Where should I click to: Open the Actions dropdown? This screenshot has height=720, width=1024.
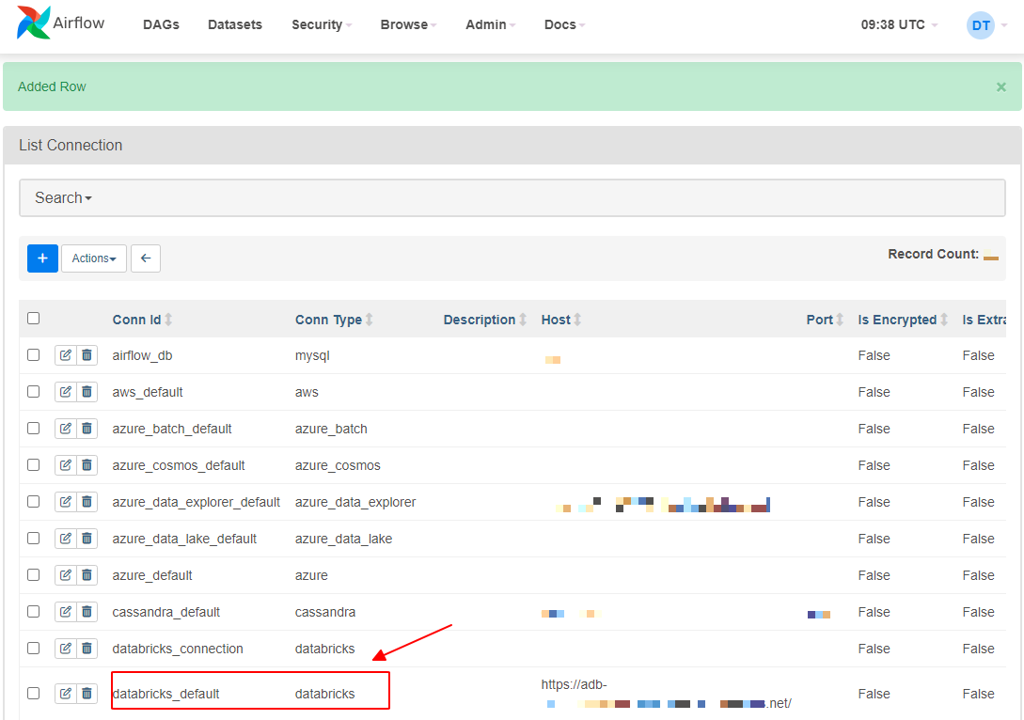[94, 258]
